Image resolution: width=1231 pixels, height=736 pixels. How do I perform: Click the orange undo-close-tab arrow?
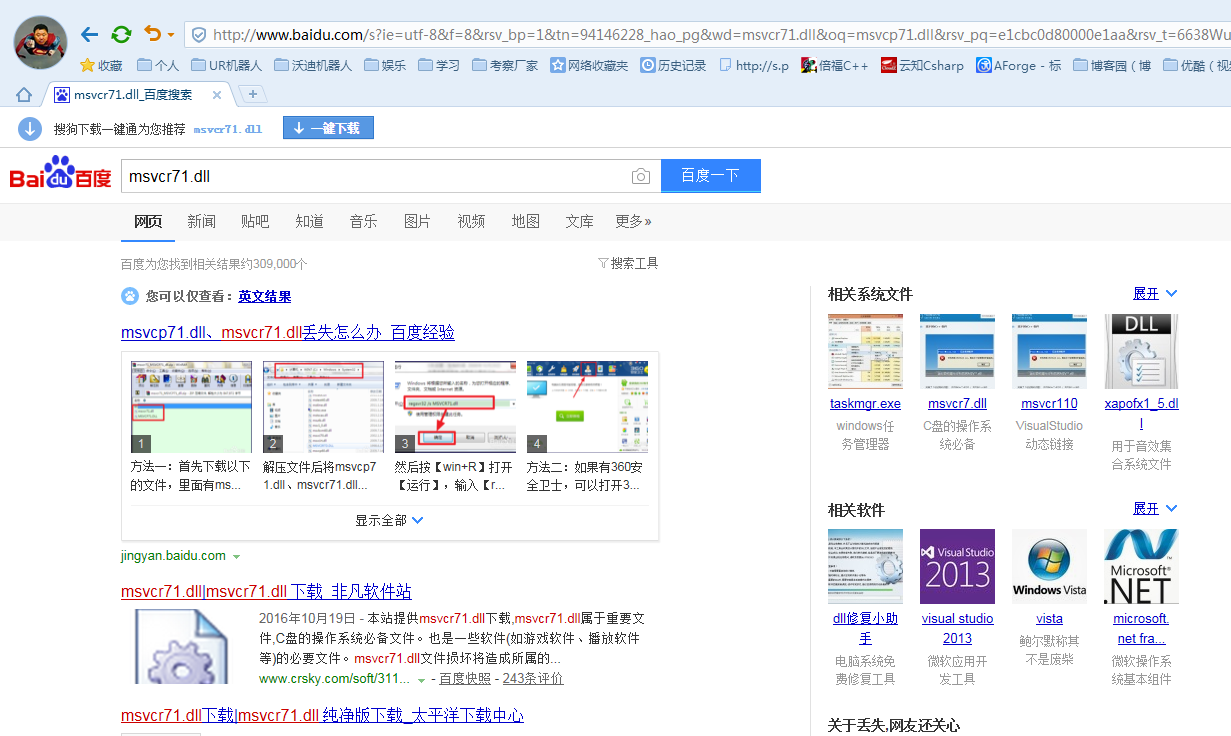click(x=152, y=35)
